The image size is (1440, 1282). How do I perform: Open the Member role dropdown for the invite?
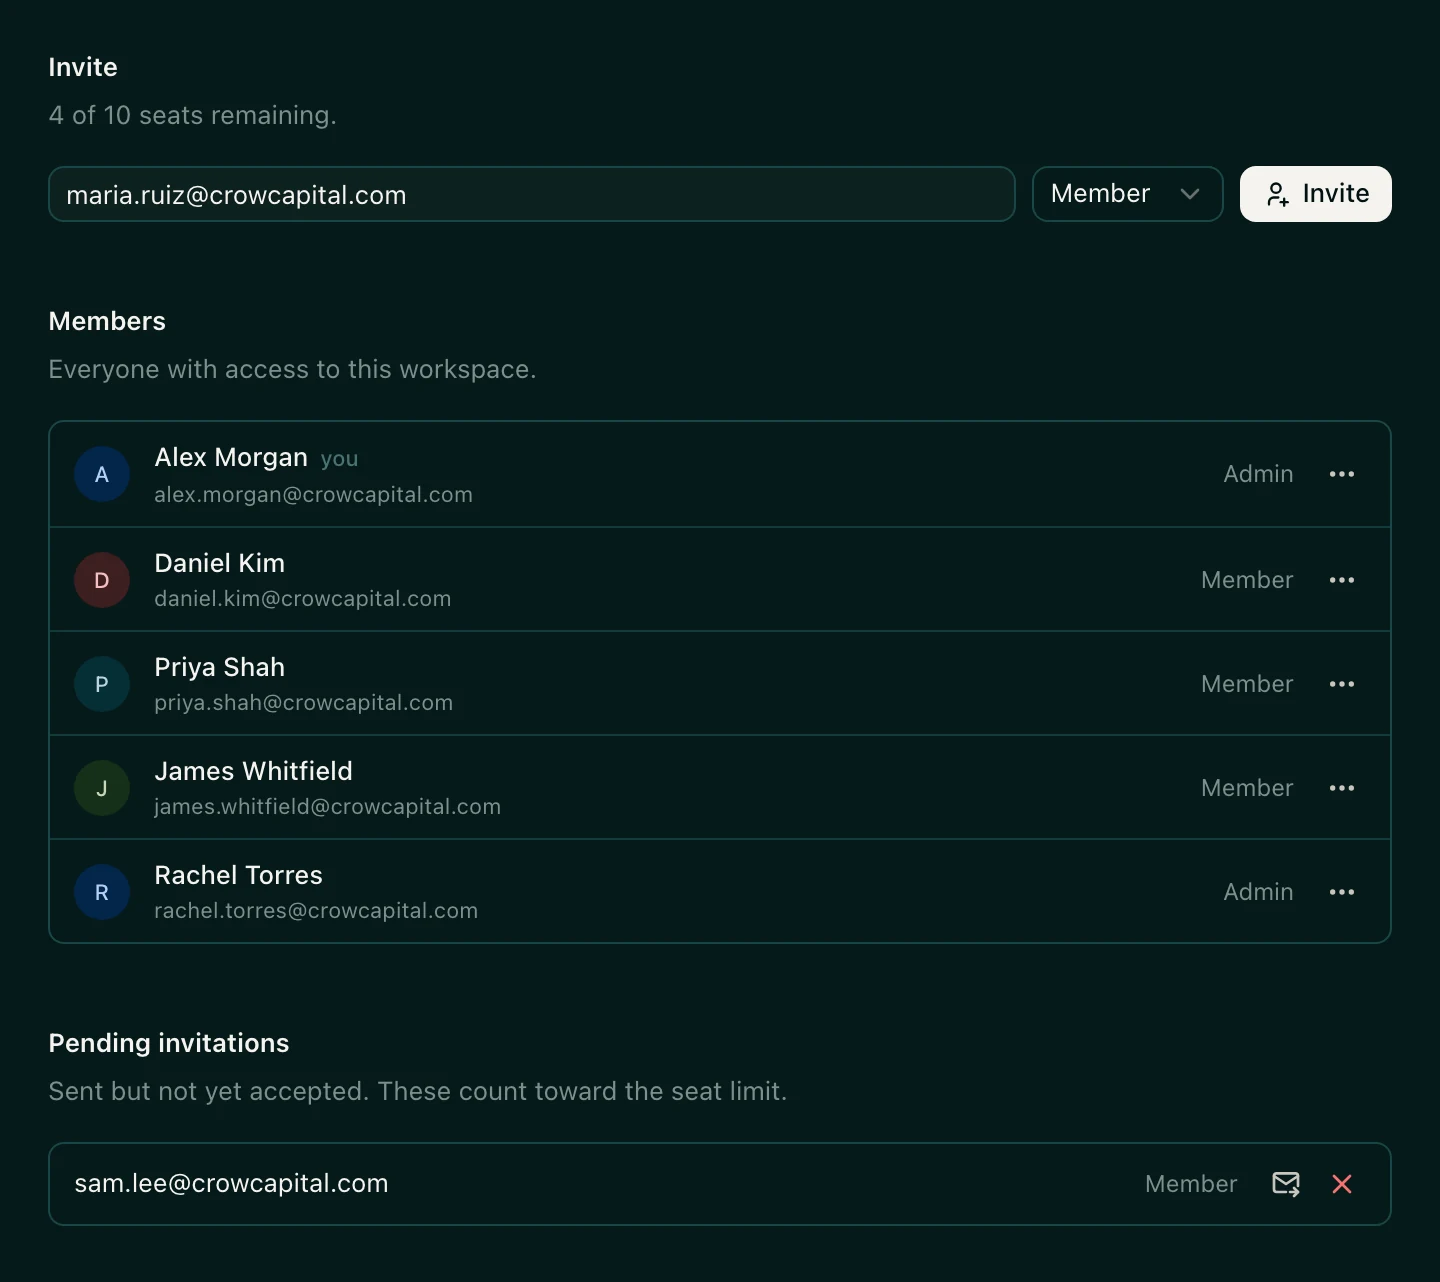(1127, 194)
